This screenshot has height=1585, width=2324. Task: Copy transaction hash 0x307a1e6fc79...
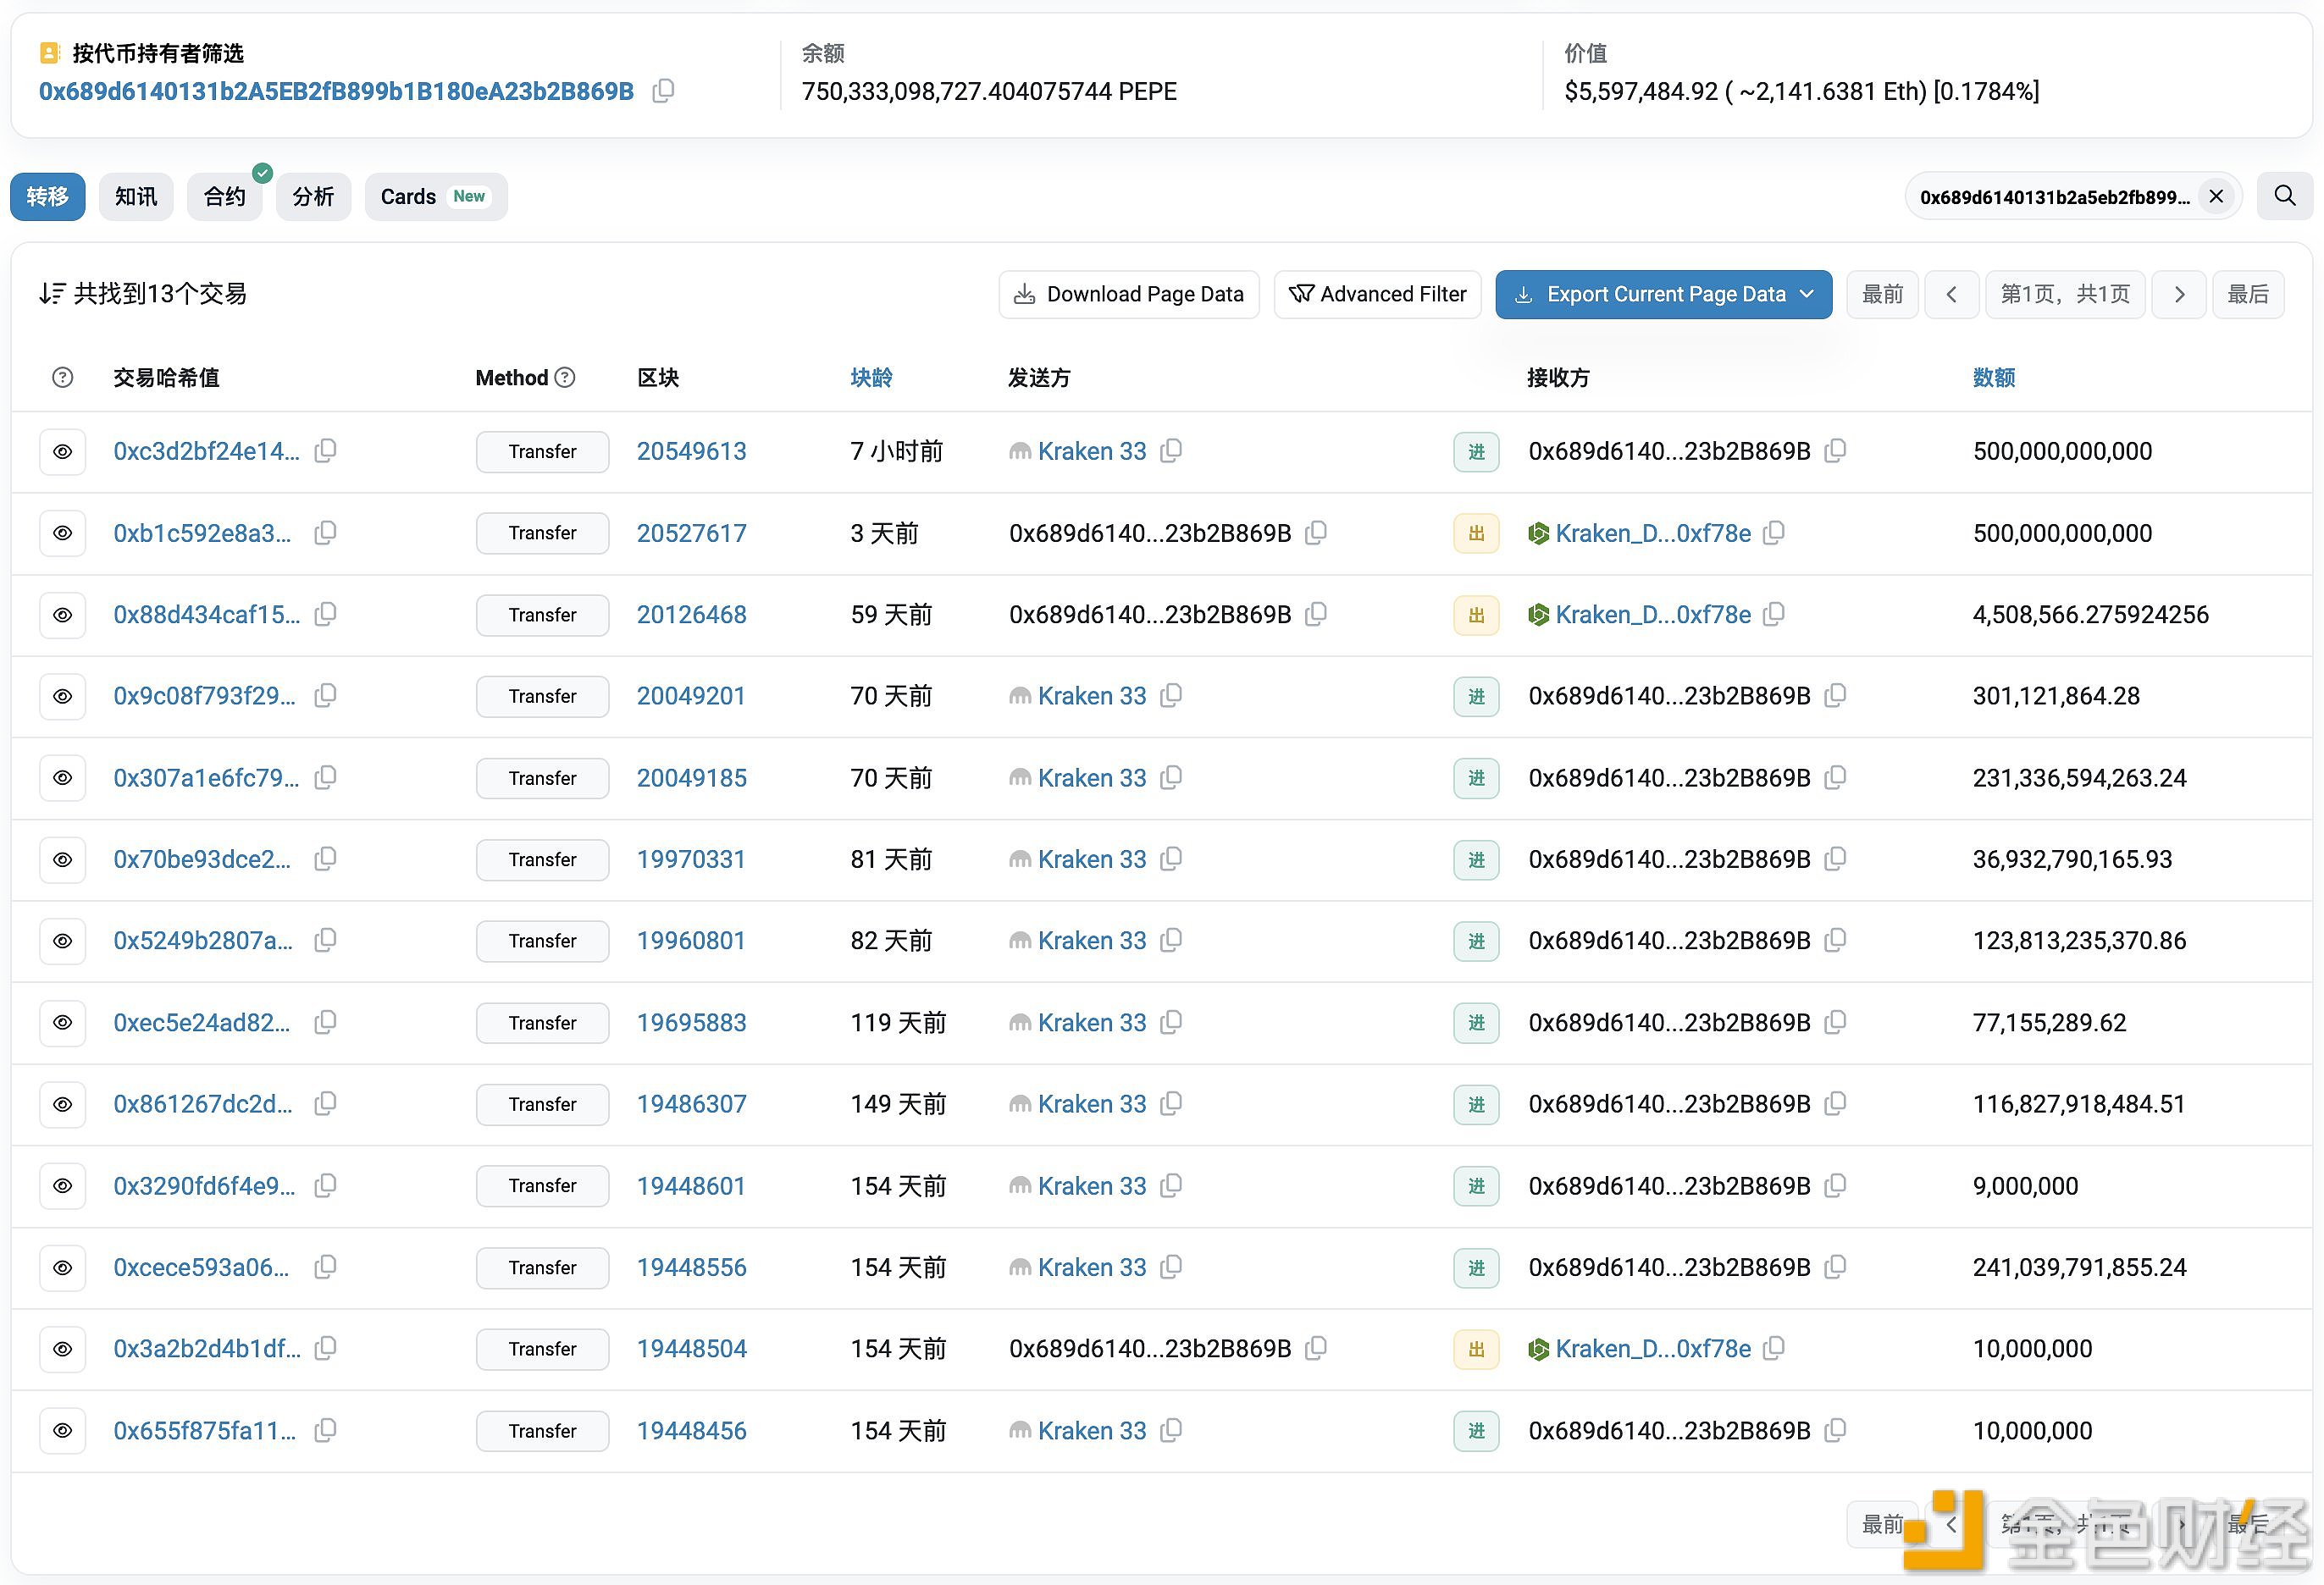coord(325,777)
